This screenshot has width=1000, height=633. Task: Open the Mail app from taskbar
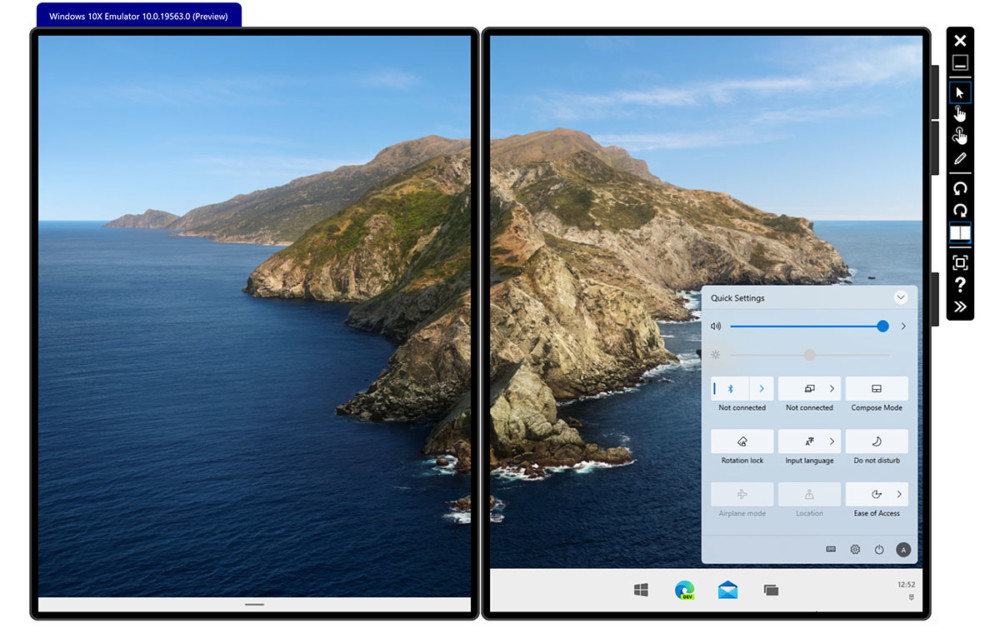click(728, 590)
